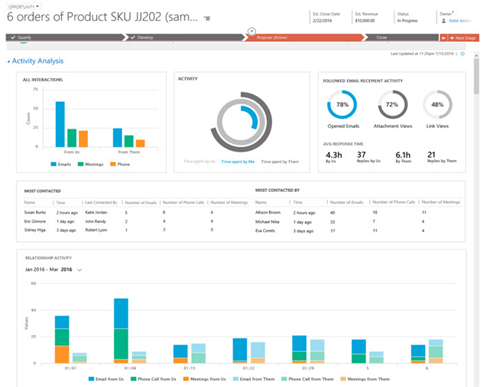Sort Most Contacted By Number of Phone Calls
The height and width of the screenshot is (387, 481).
[394, 202]
